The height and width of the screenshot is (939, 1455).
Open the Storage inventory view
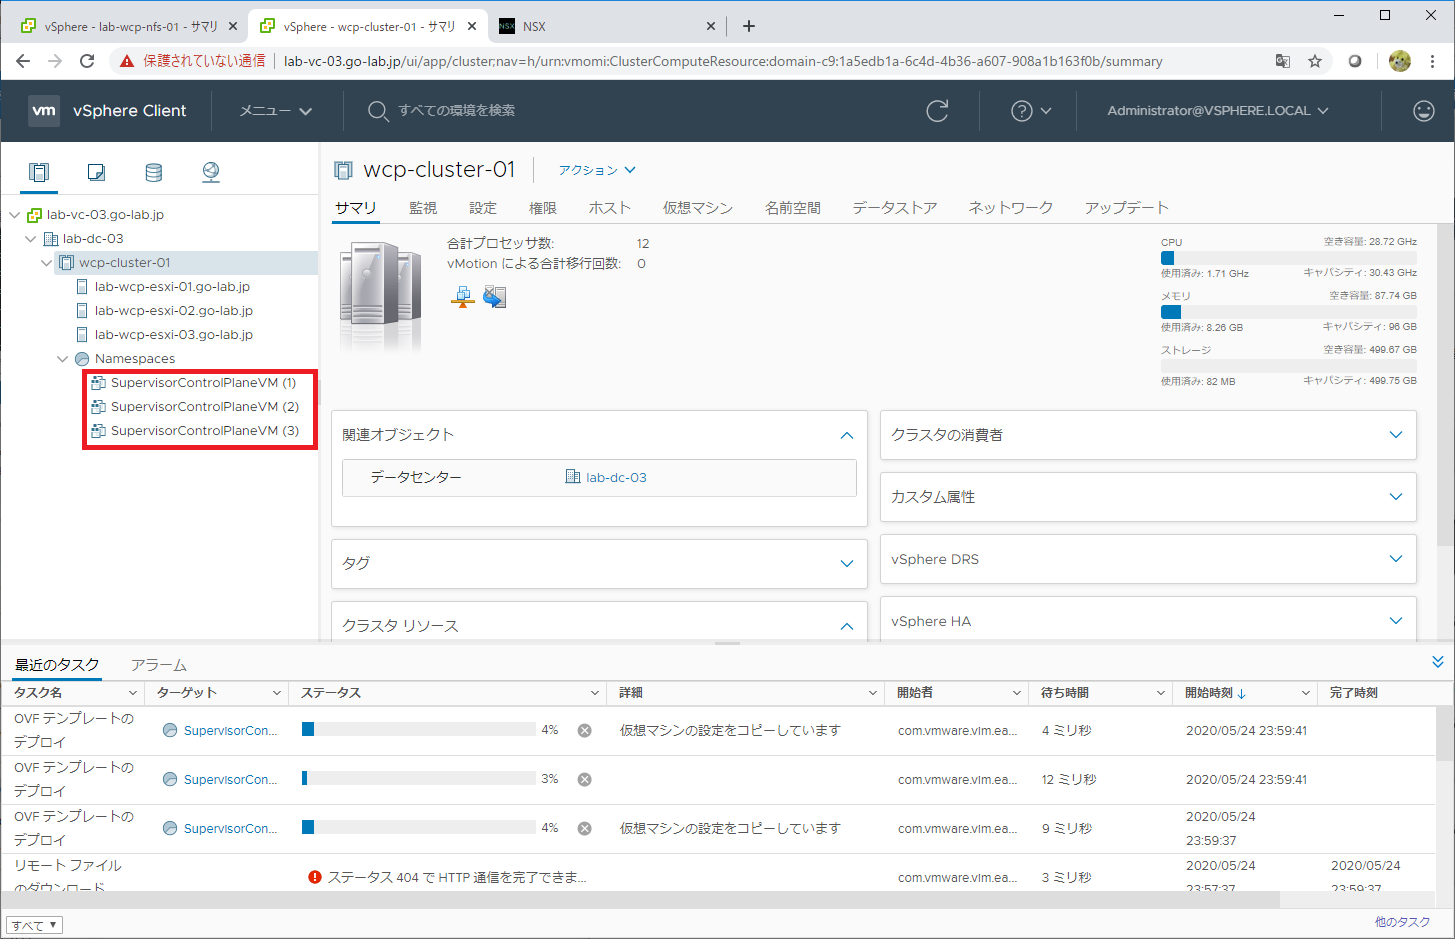click(153, 172)
